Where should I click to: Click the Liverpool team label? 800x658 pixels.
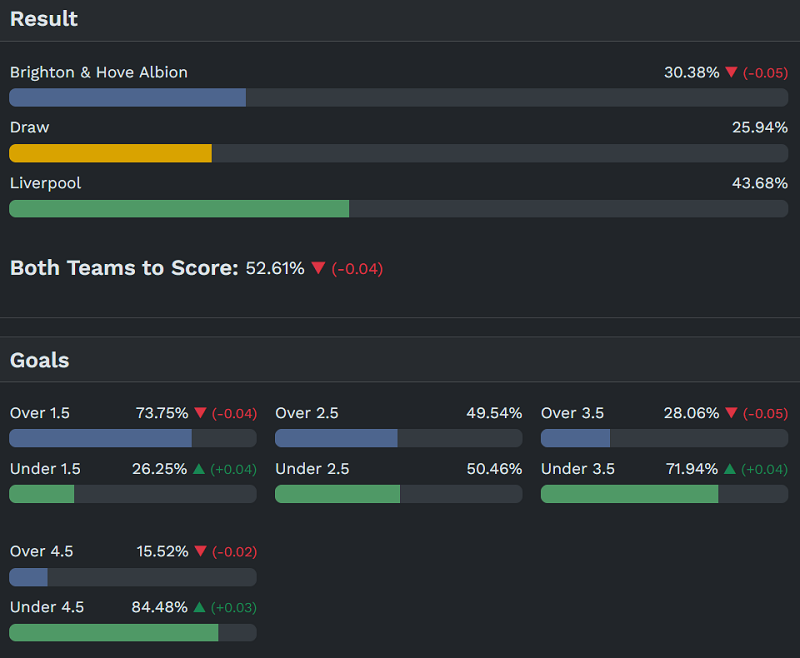(45, 183)
